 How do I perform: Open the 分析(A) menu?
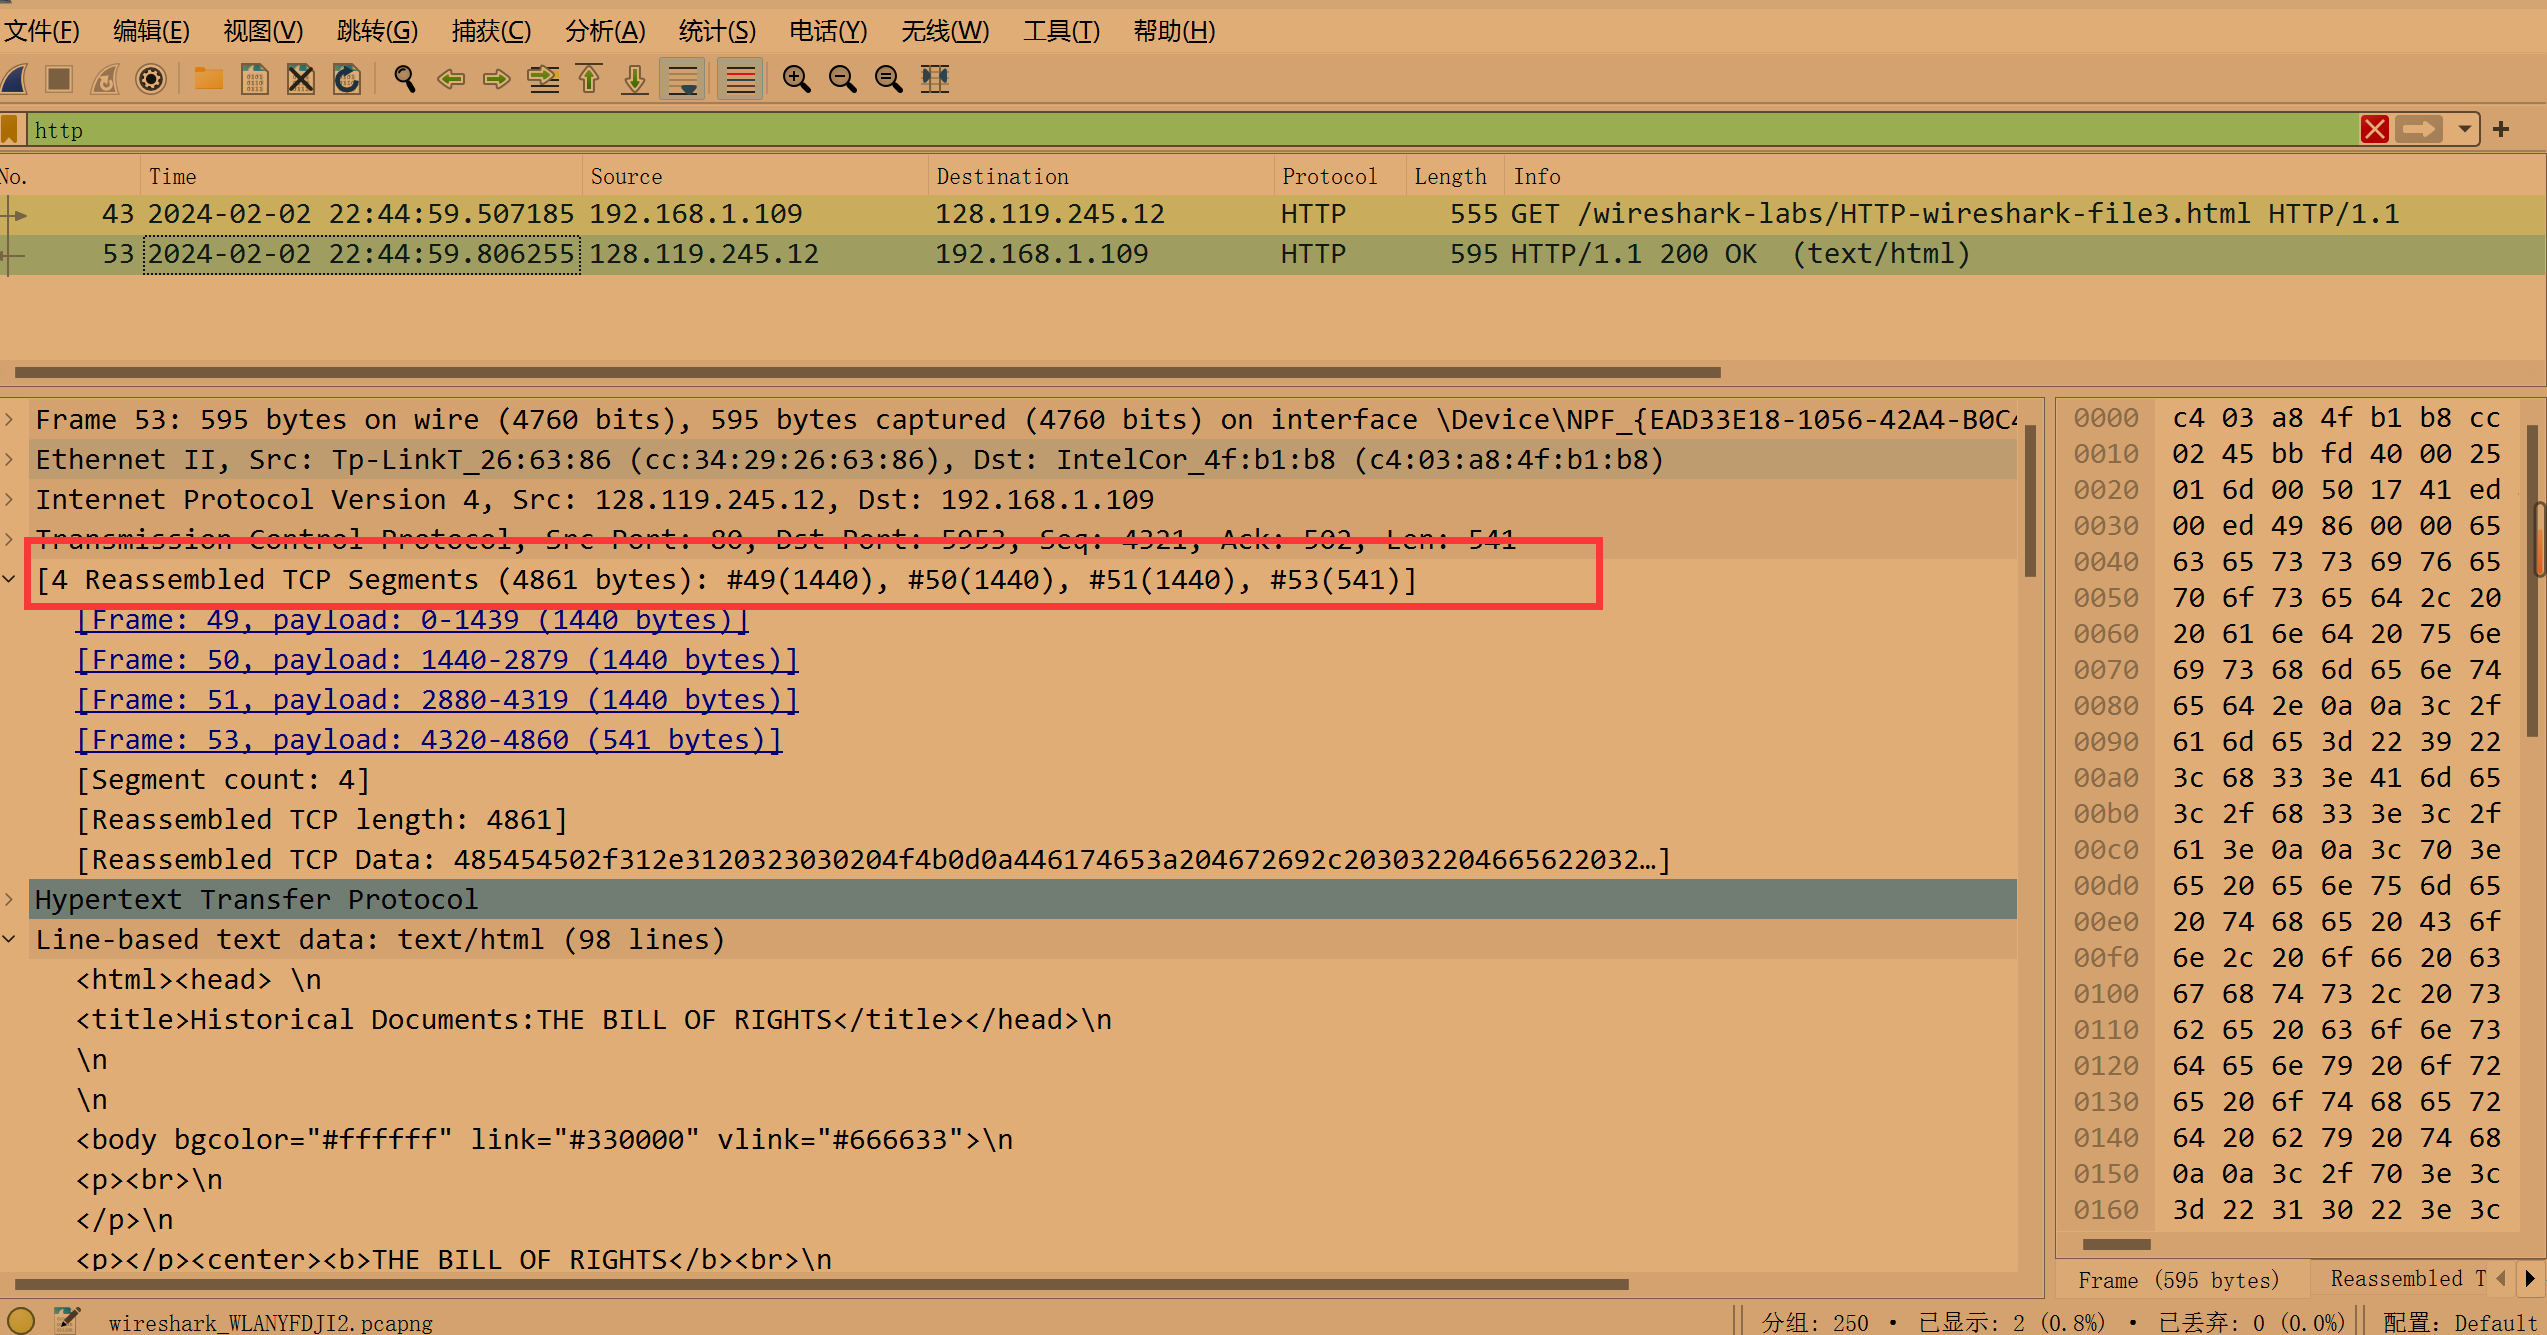(605, 31)
